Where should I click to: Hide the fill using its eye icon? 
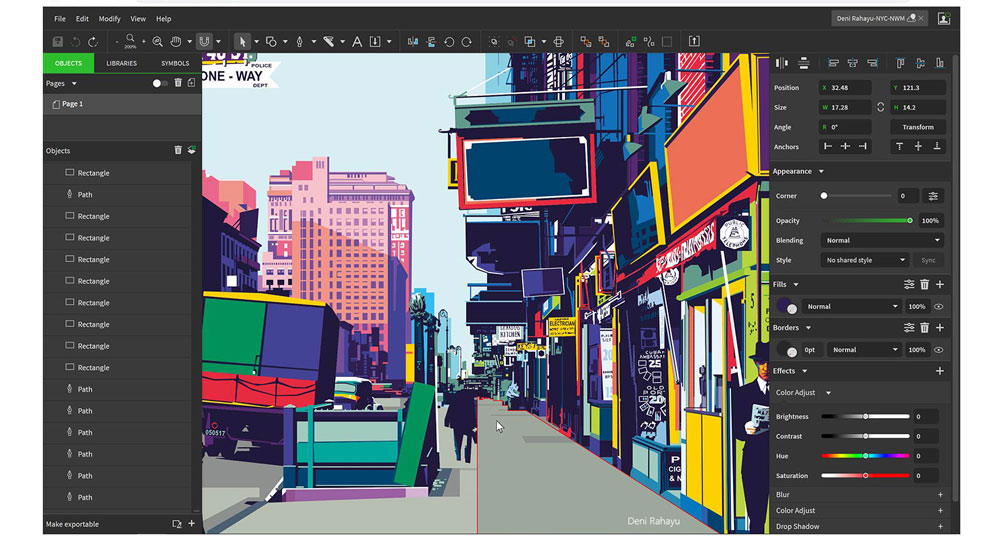click(939, 307)
